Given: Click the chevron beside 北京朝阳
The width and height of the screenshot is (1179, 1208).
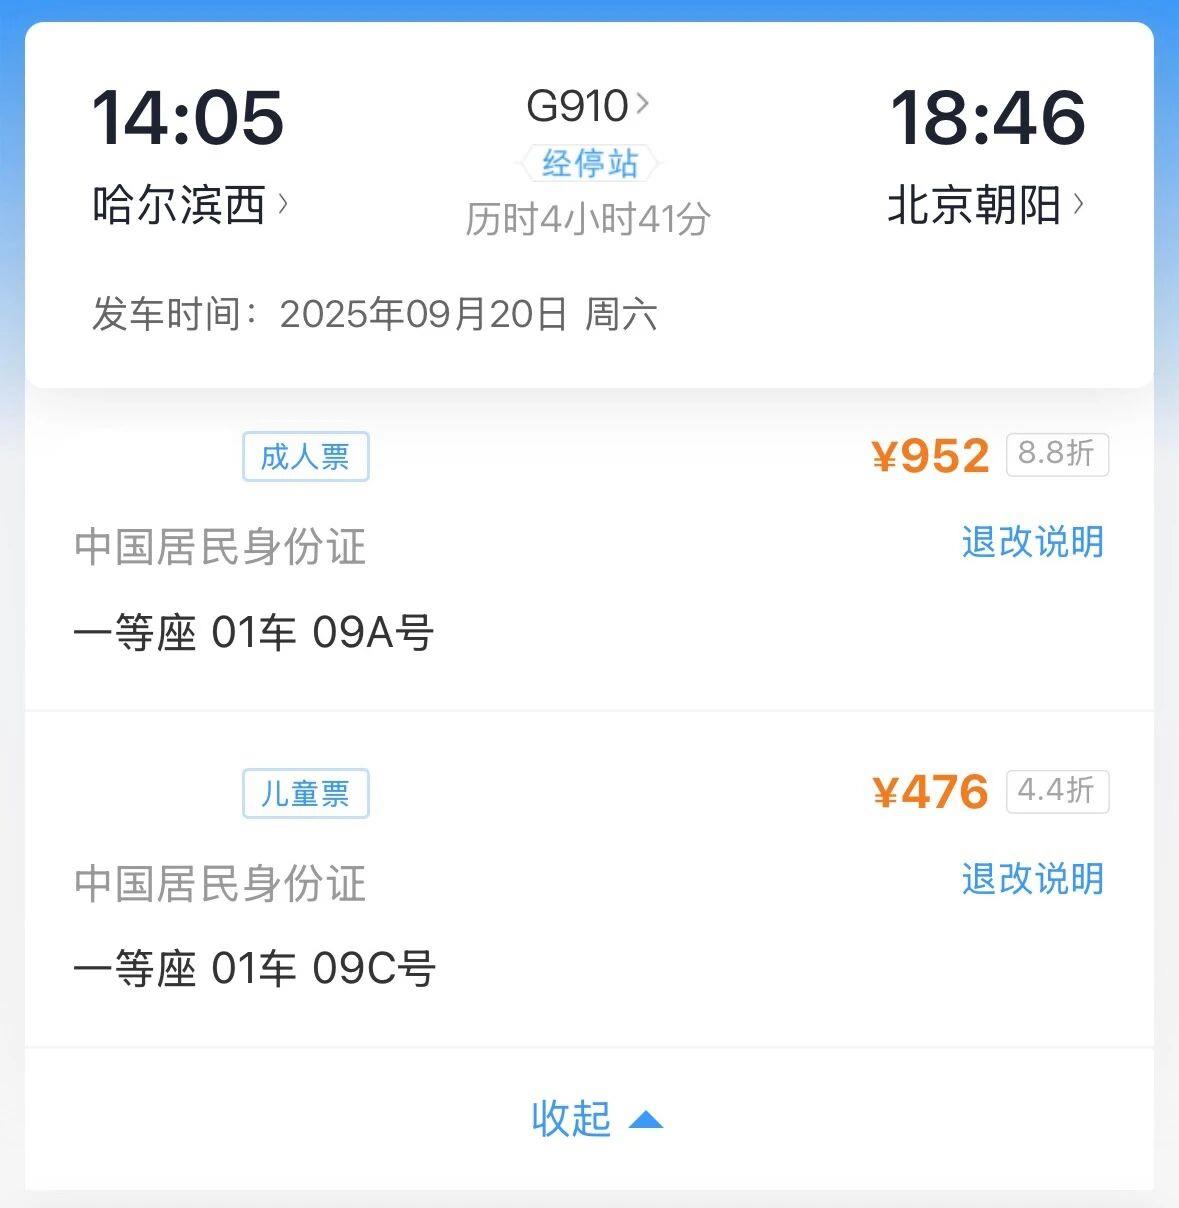Looking at the screenshot, I should [1078, 204].
